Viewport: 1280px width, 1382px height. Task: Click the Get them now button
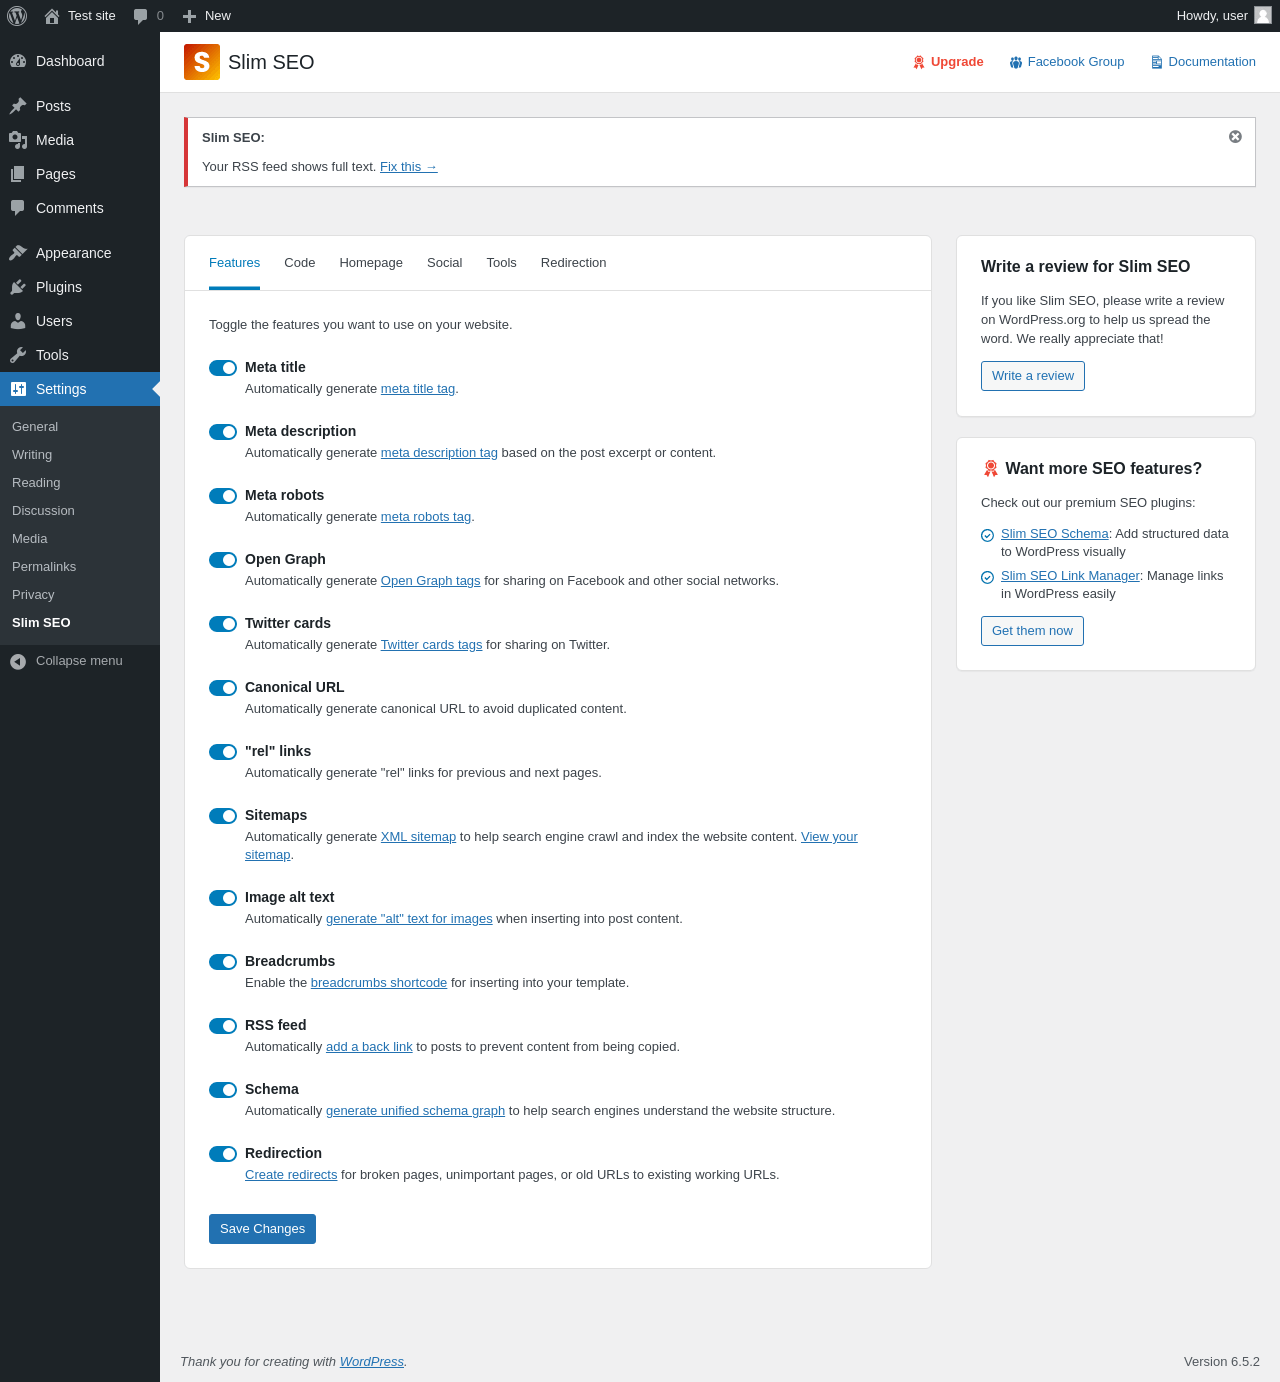click(1032, 631)
